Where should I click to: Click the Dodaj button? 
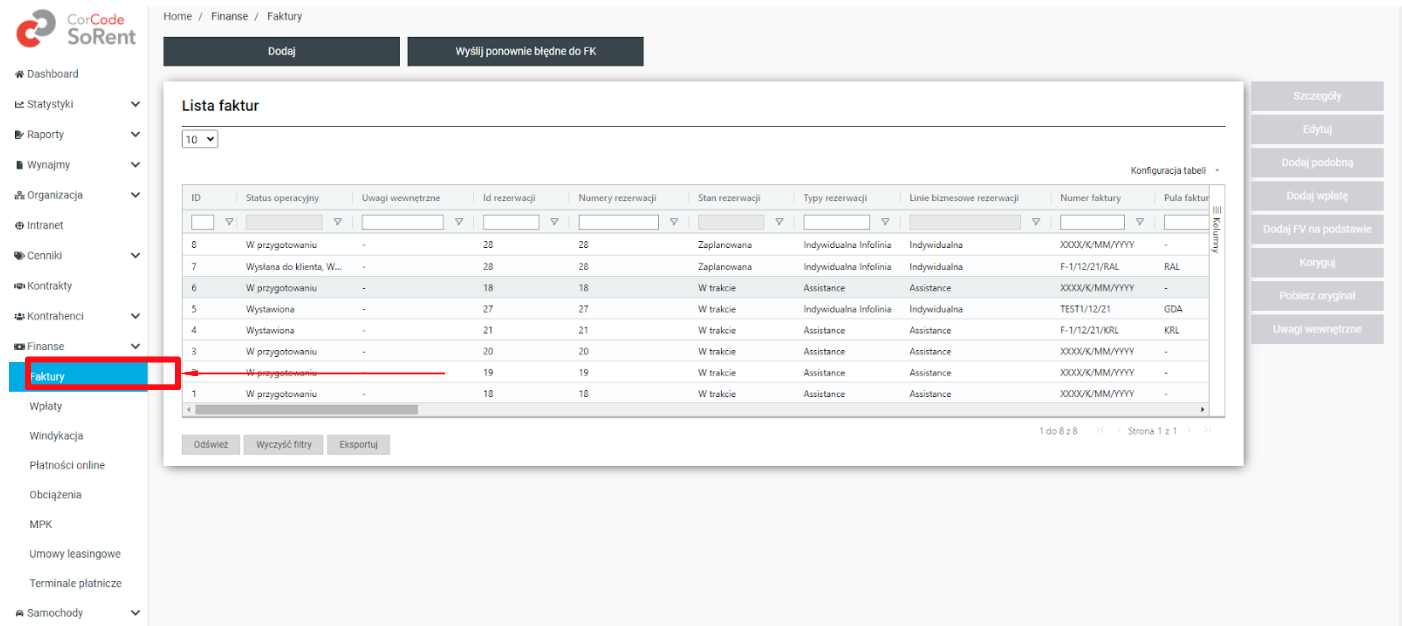(281, 52)
